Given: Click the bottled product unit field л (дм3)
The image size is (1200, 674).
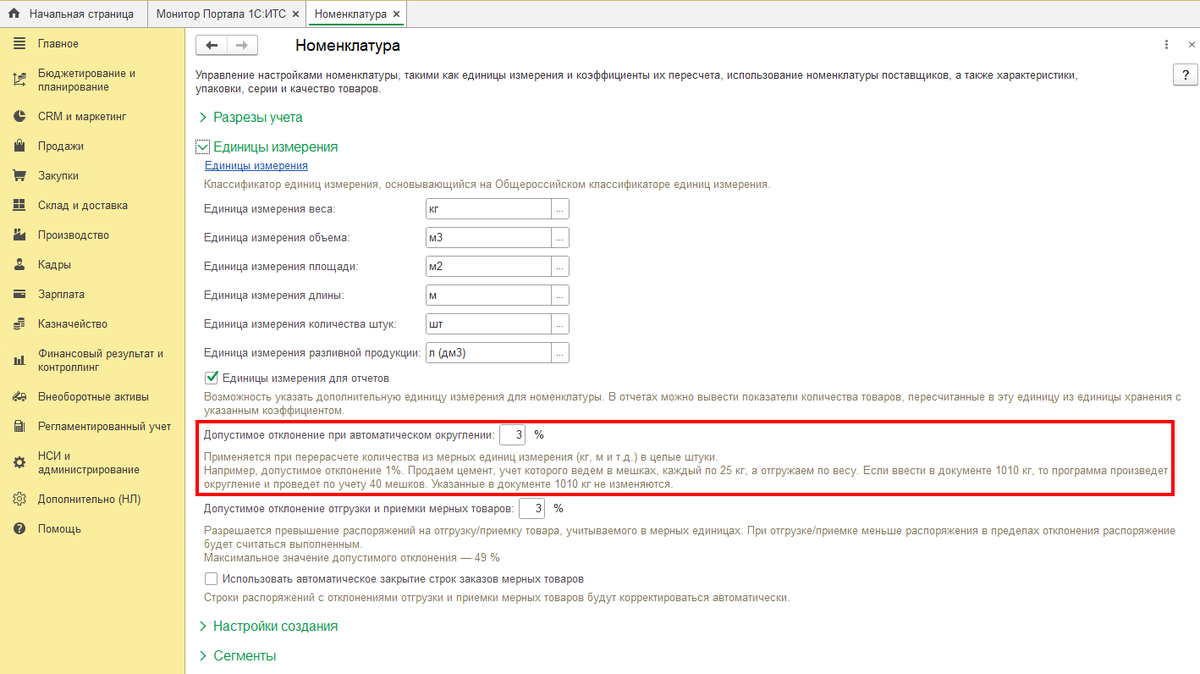Looking at the screenshot, I should pyautogui.click(x=488, y=353).
